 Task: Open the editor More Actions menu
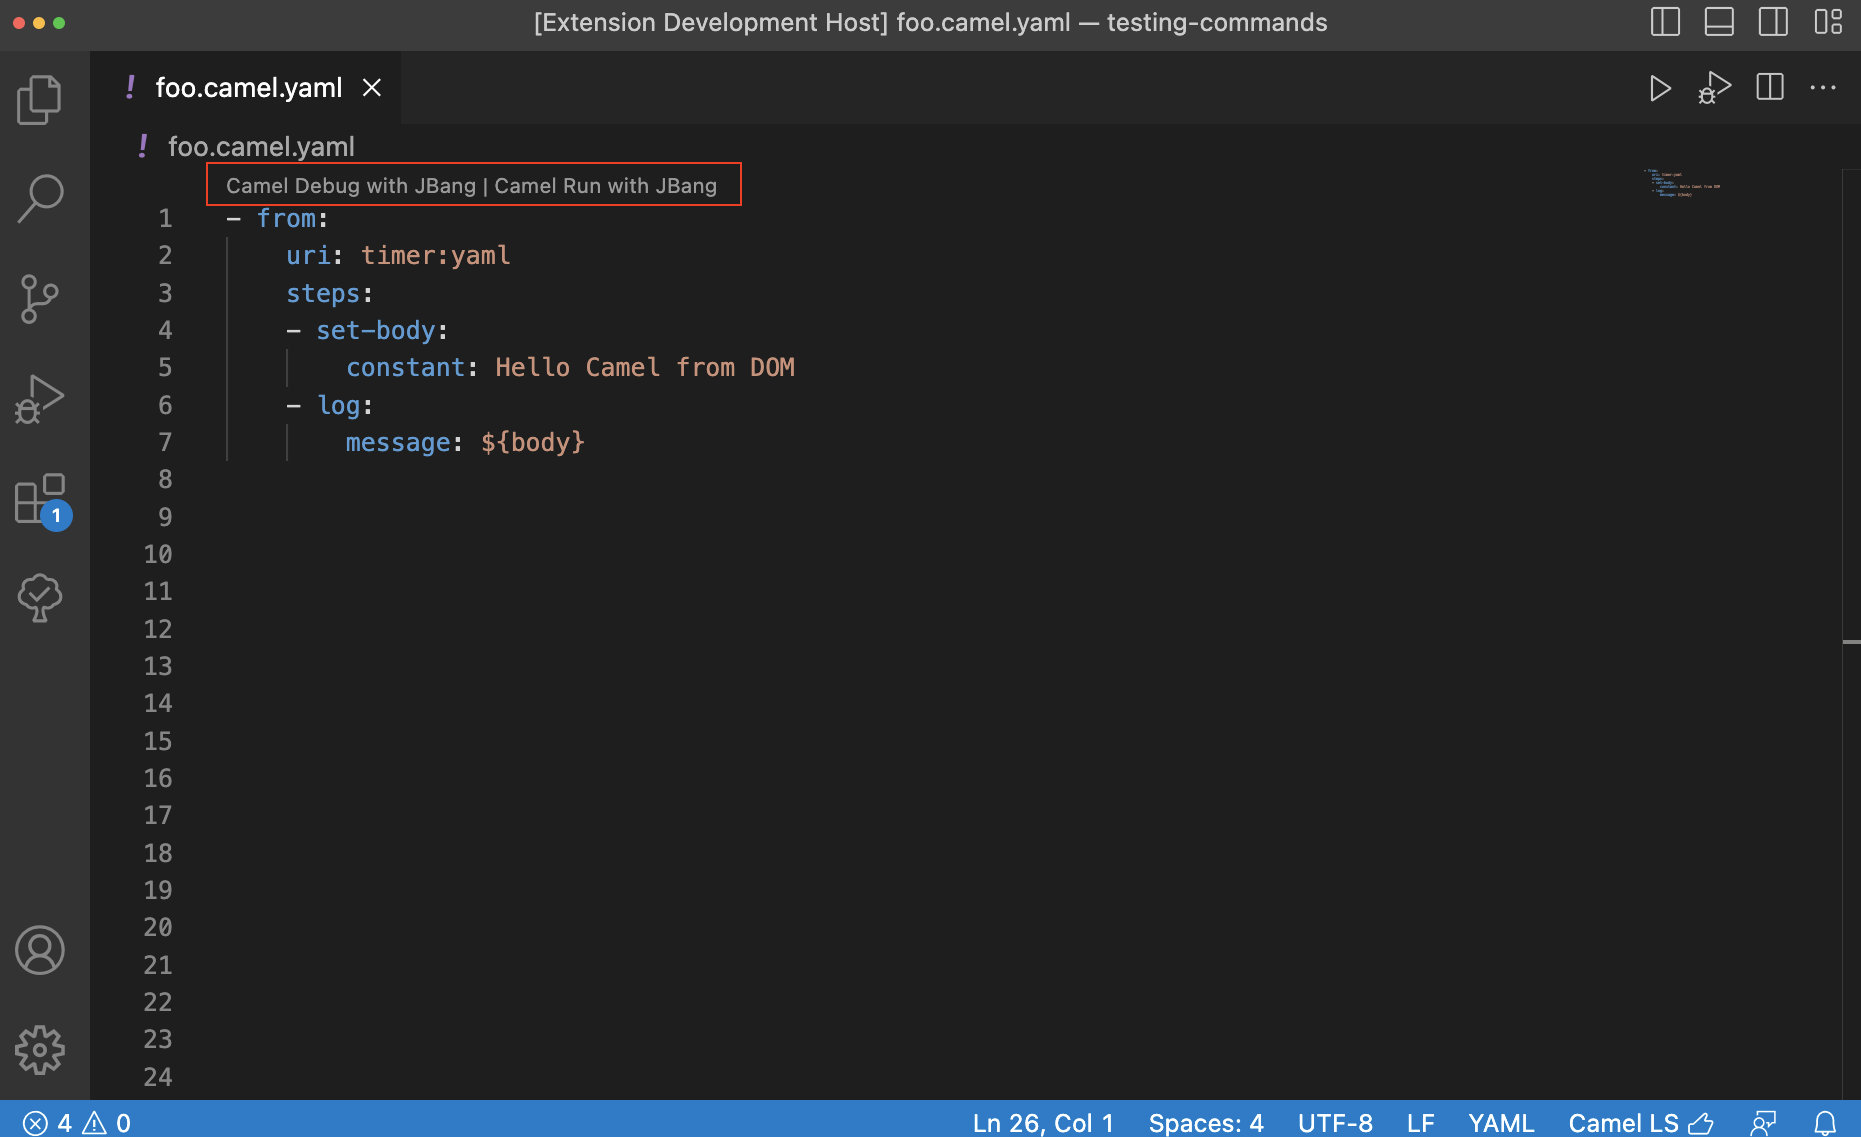[x=1823, y=88]
